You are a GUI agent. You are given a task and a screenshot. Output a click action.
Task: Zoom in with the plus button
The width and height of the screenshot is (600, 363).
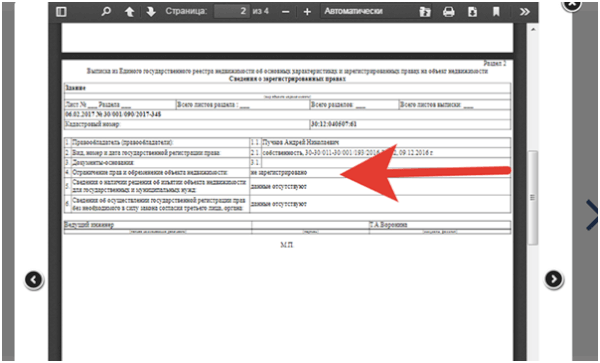point(307,12)
